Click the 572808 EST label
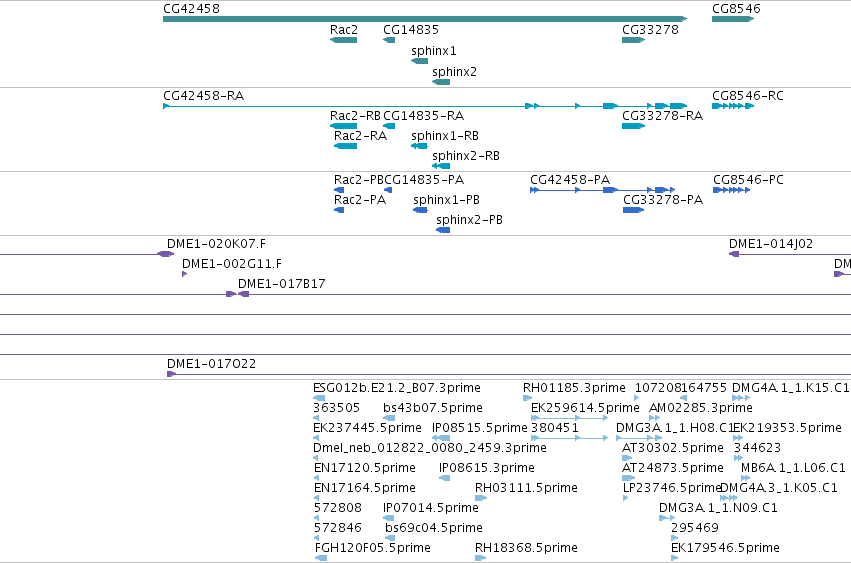 (x=338, y=508)
